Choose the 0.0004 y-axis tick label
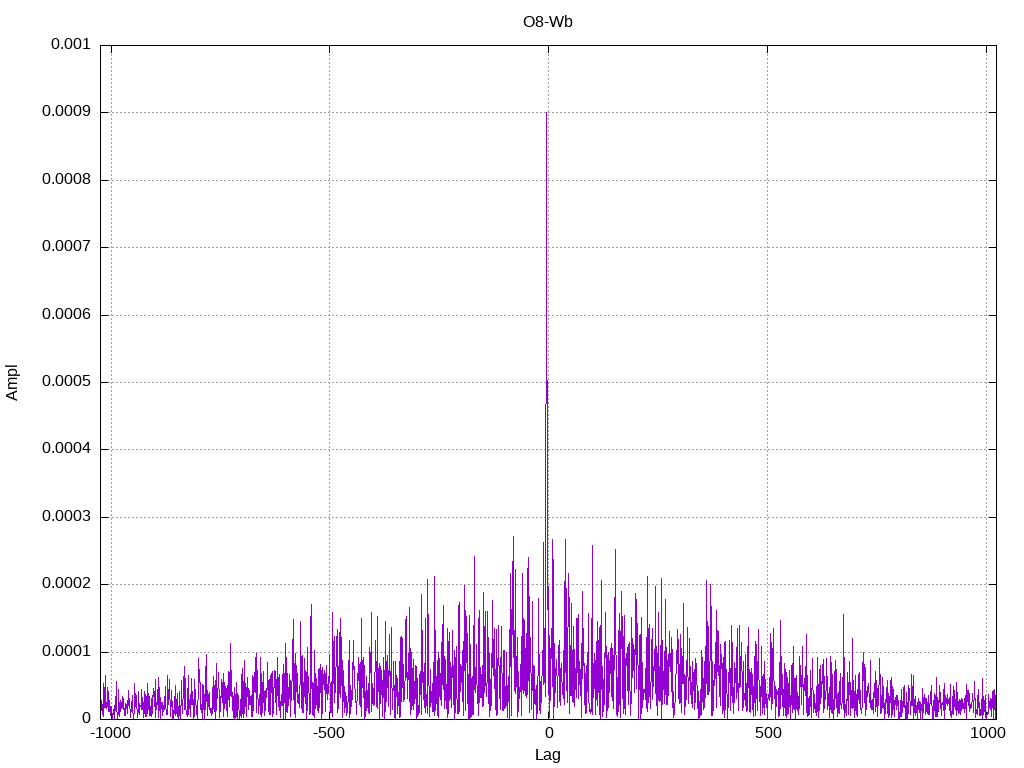This screenshot has width=1024, height=768. point(66,449)
